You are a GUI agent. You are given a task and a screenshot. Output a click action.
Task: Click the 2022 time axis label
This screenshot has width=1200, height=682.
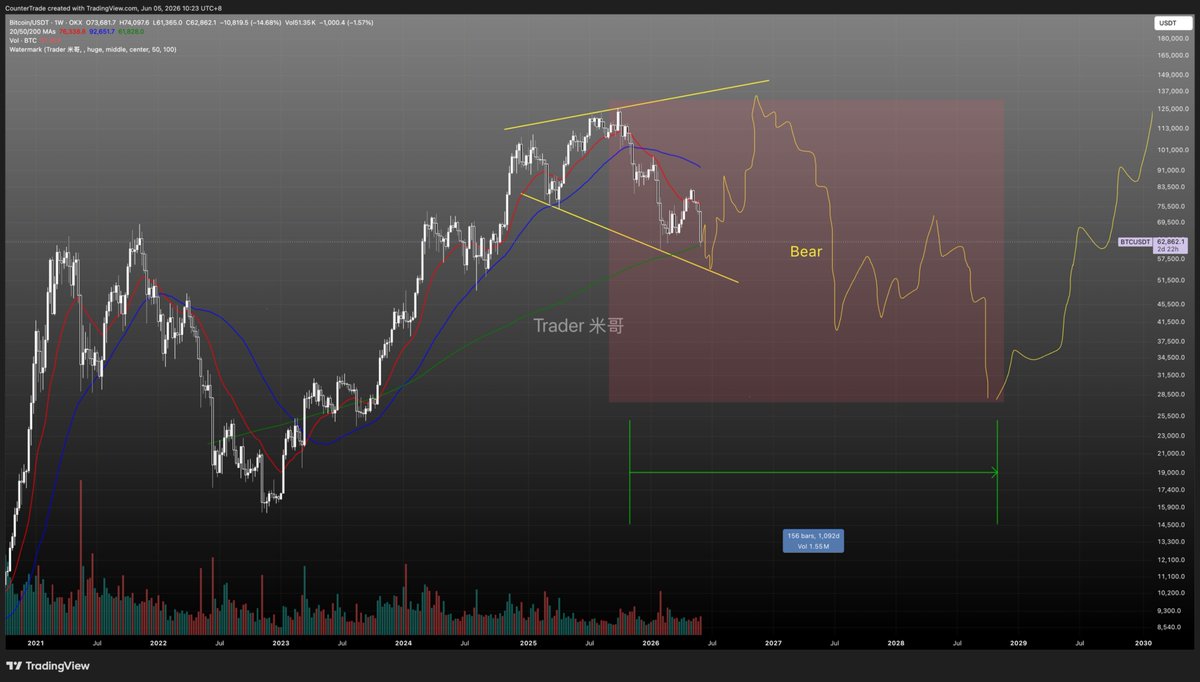[157, 645]
